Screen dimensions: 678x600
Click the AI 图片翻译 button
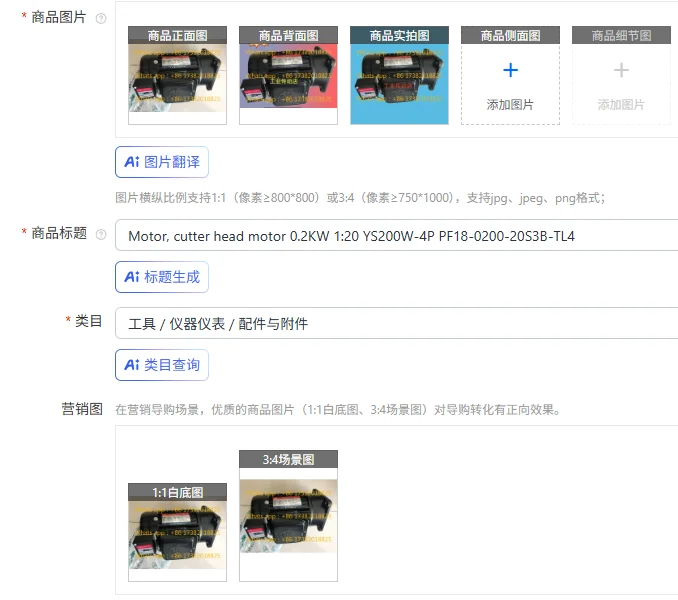(x=162, y=162)
